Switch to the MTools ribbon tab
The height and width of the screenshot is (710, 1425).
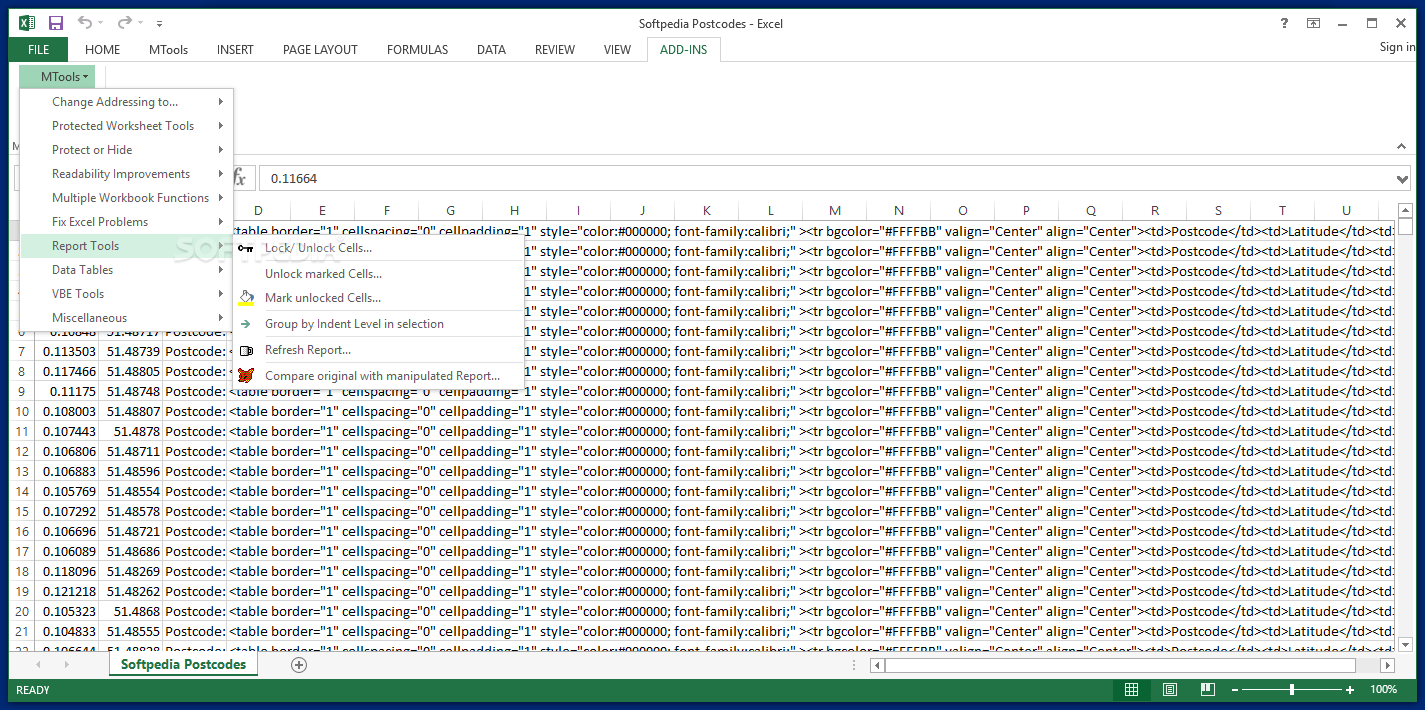click(168, 49)
